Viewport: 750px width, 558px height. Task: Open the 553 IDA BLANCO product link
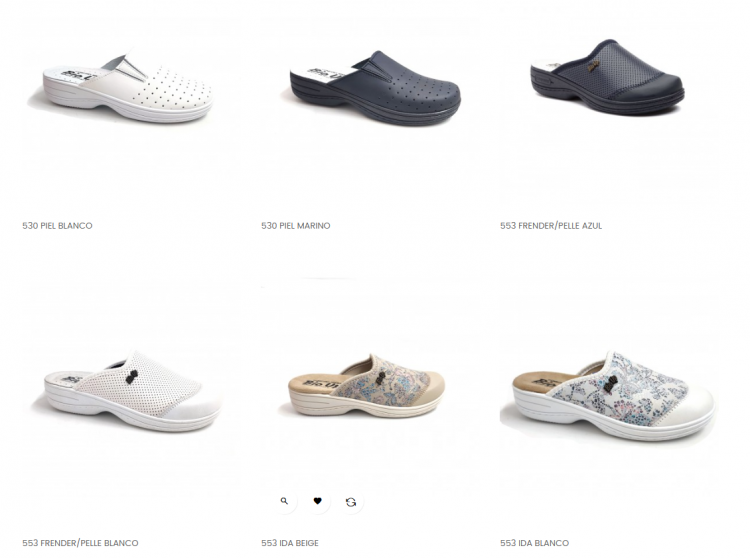pos(535,543)
